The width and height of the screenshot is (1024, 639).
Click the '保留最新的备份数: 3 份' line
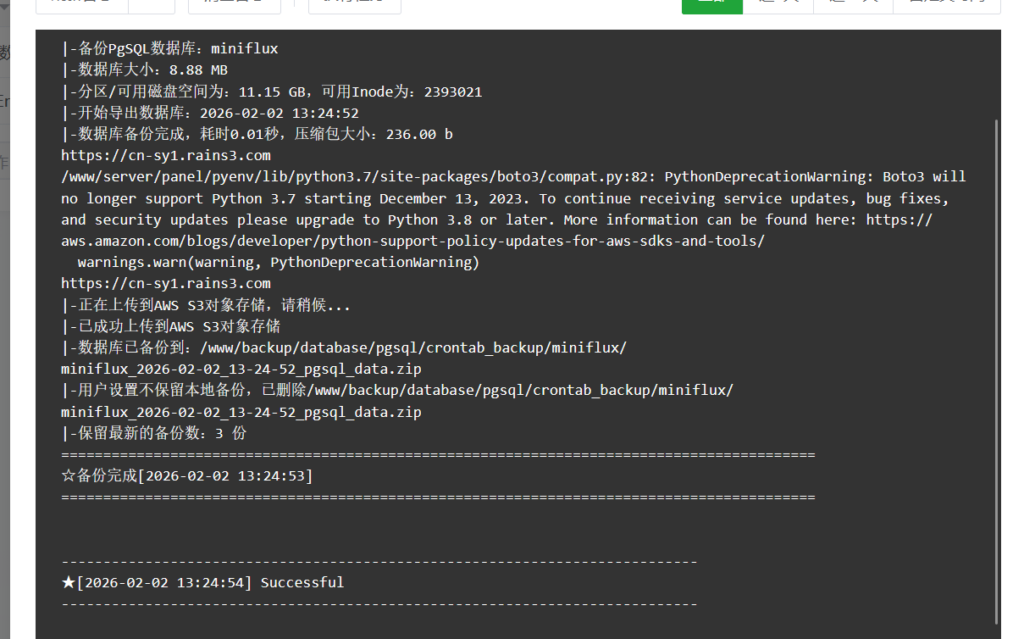154,433
